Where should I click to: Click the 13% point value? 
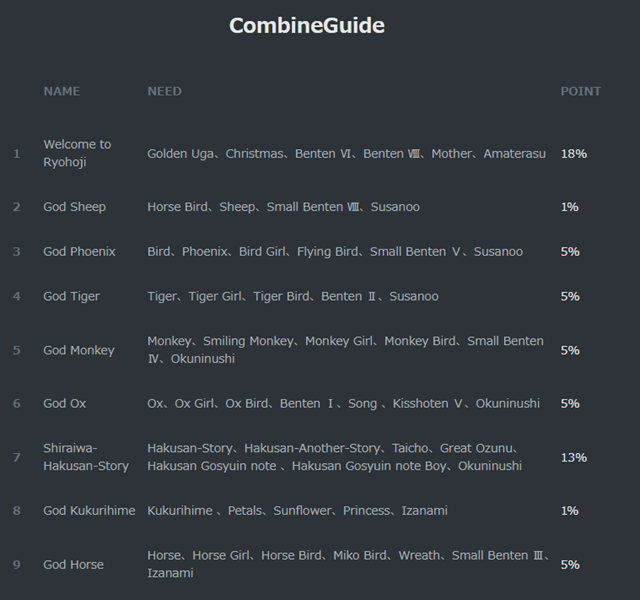(573, 458)
